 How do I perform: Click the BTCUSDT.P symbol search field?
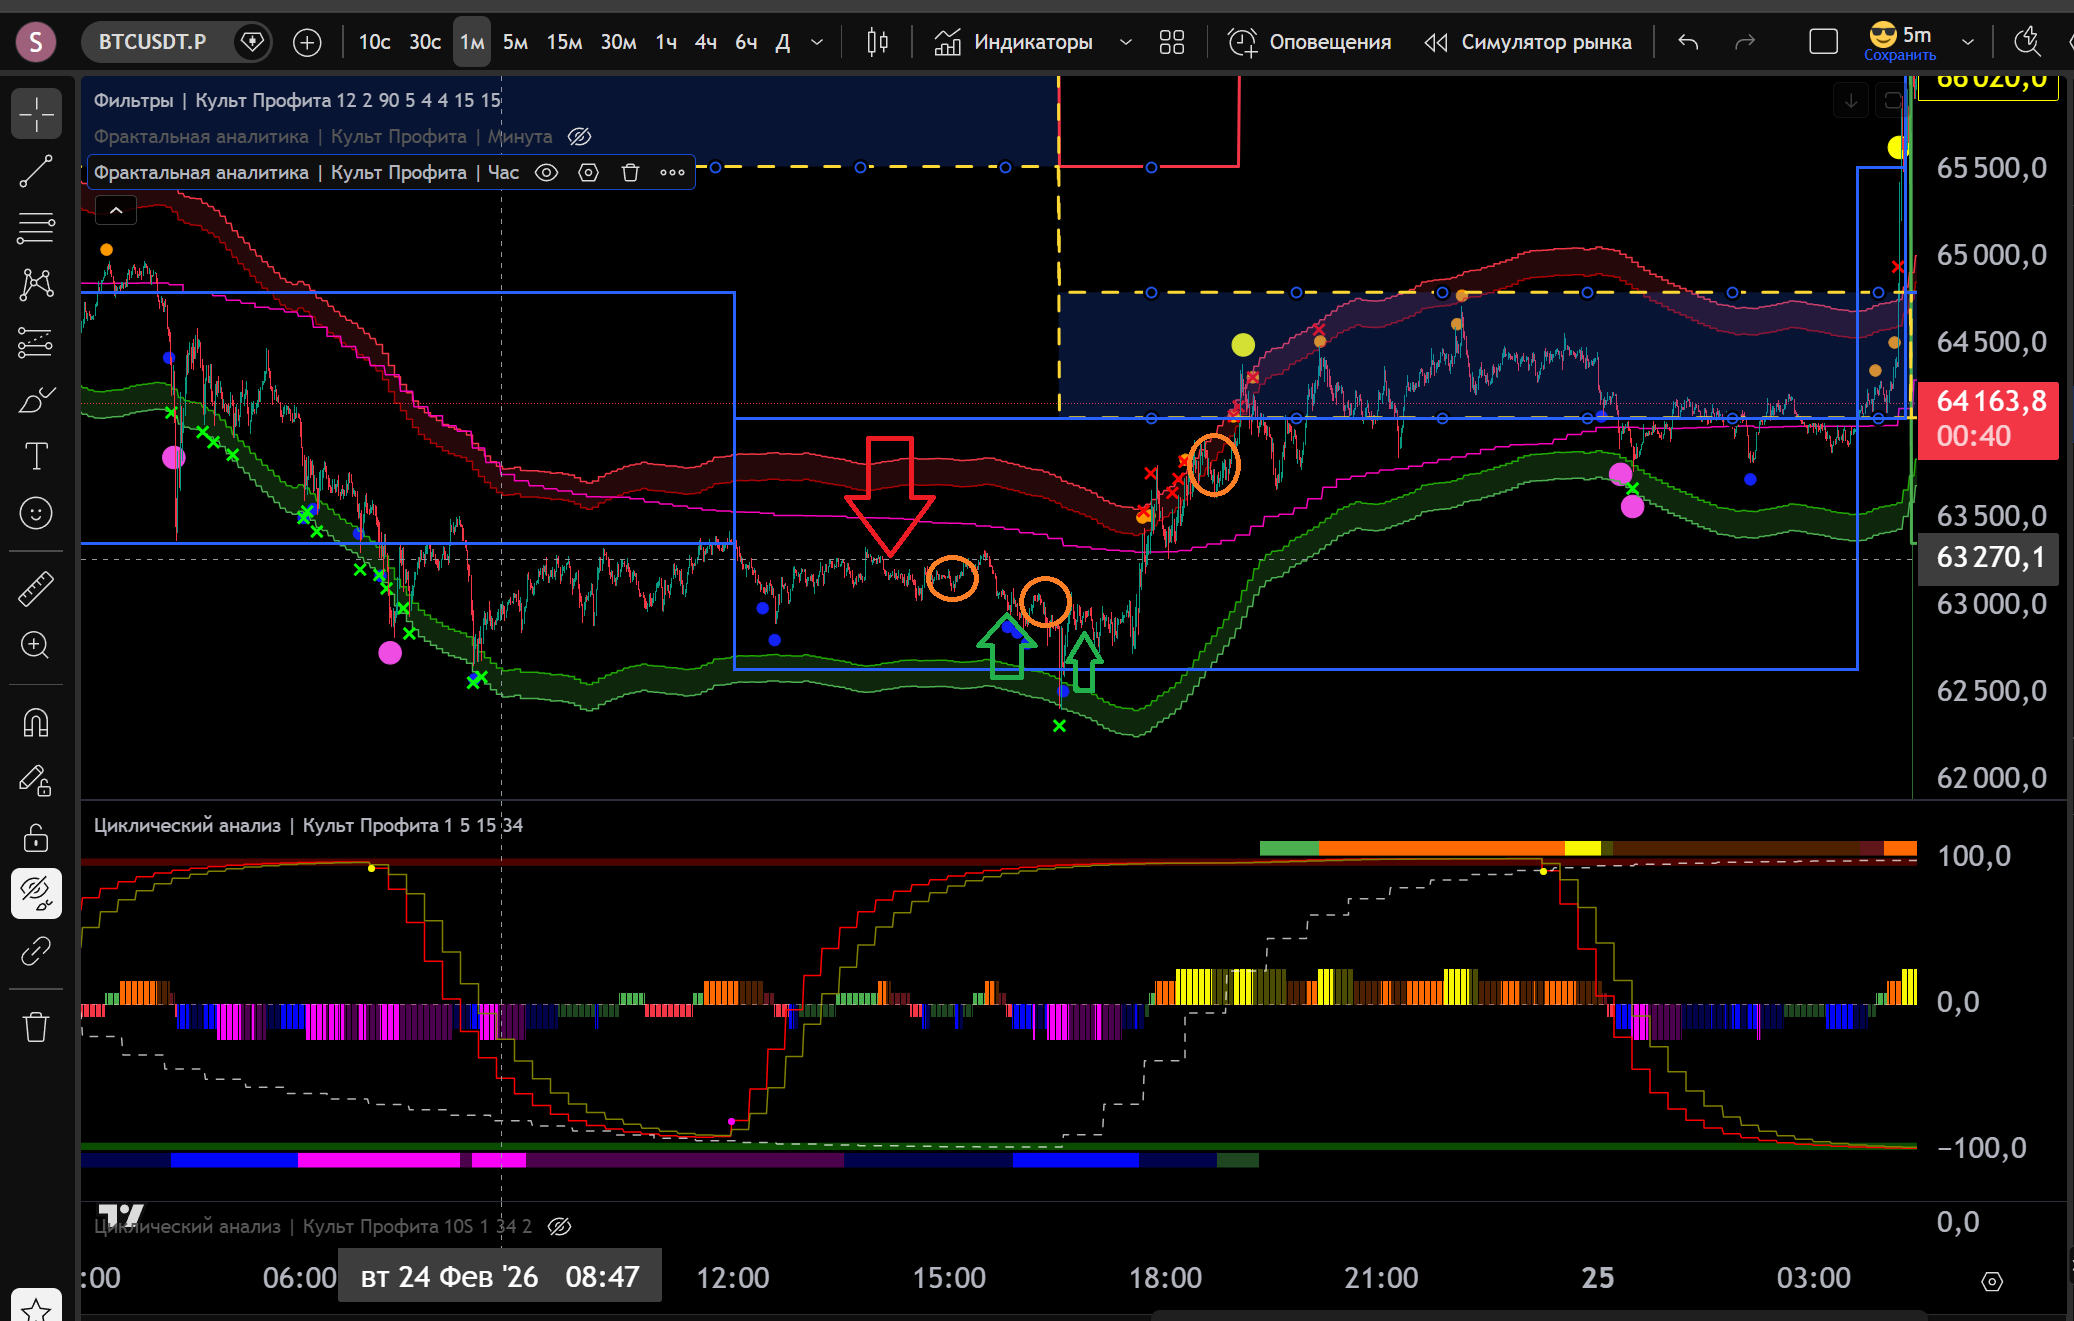(153, 42)
